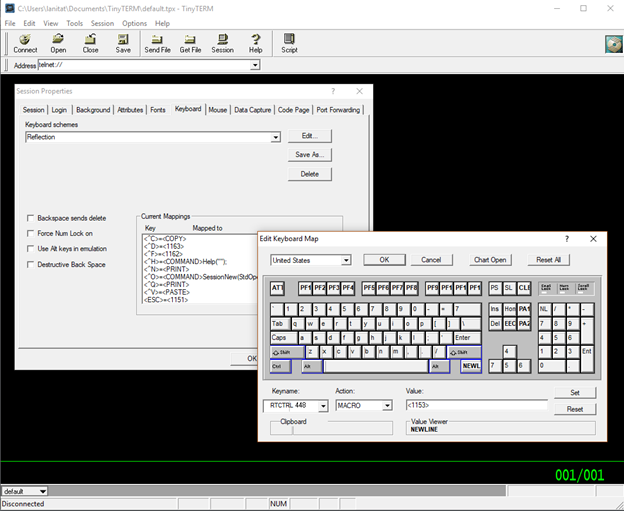Click OK in Edit Keyboard Map
This screenshot has width=624, height=511.
coord(384,260)
